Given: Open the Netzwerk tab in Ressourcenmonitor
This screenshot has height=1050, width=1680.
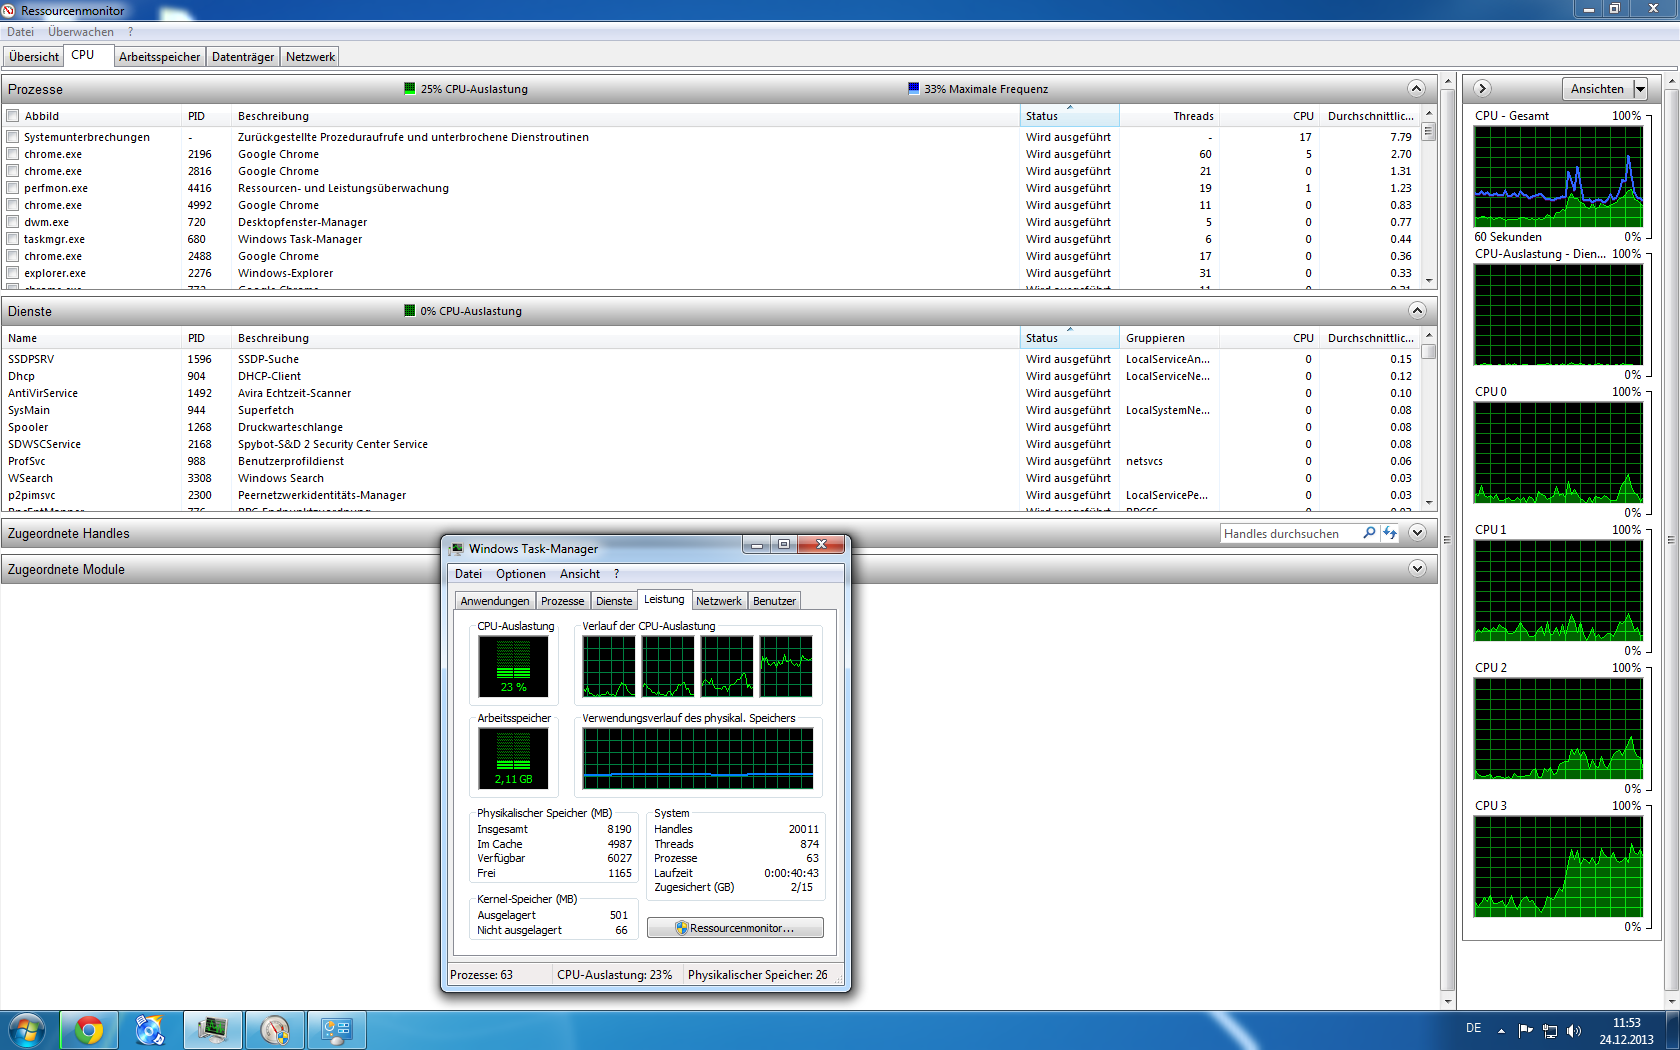Looking at the screenshot, I should [310, 57].
